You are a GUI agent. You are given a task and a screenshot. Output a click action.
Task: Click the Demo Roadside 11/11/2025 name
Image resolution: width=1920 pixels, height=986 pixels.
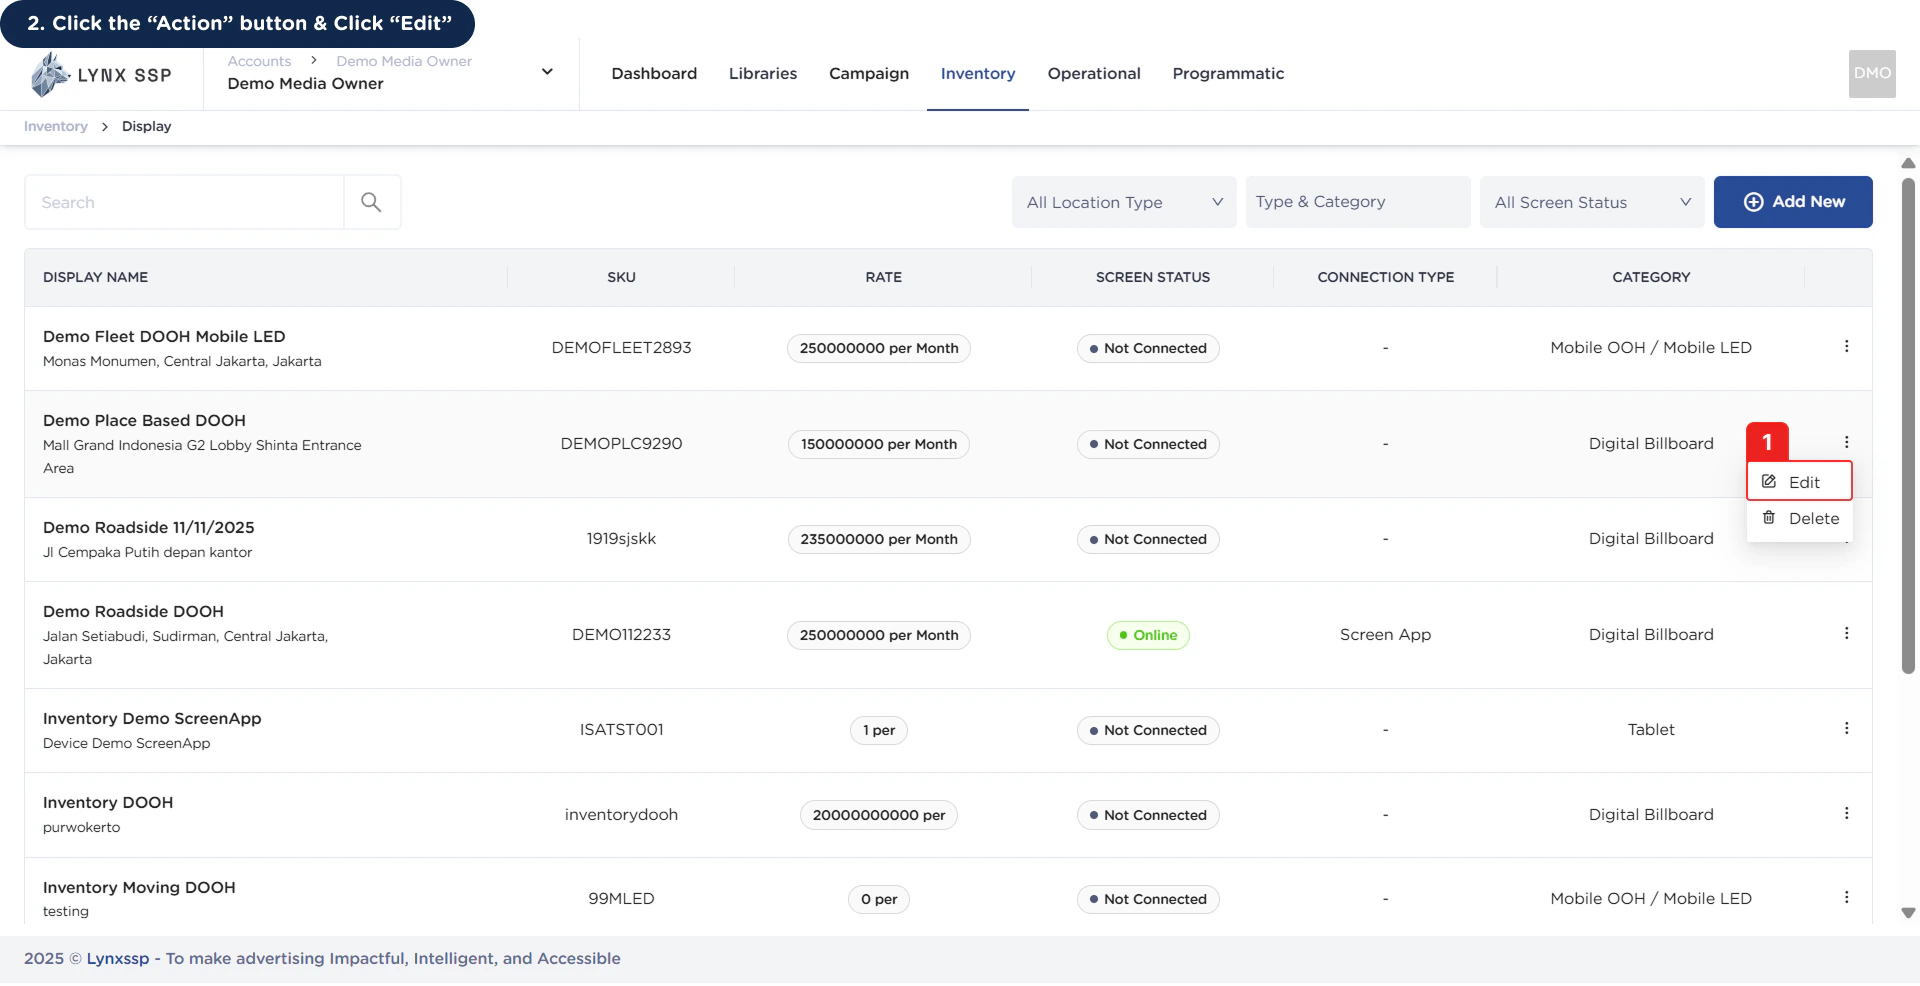click(149, 527)
